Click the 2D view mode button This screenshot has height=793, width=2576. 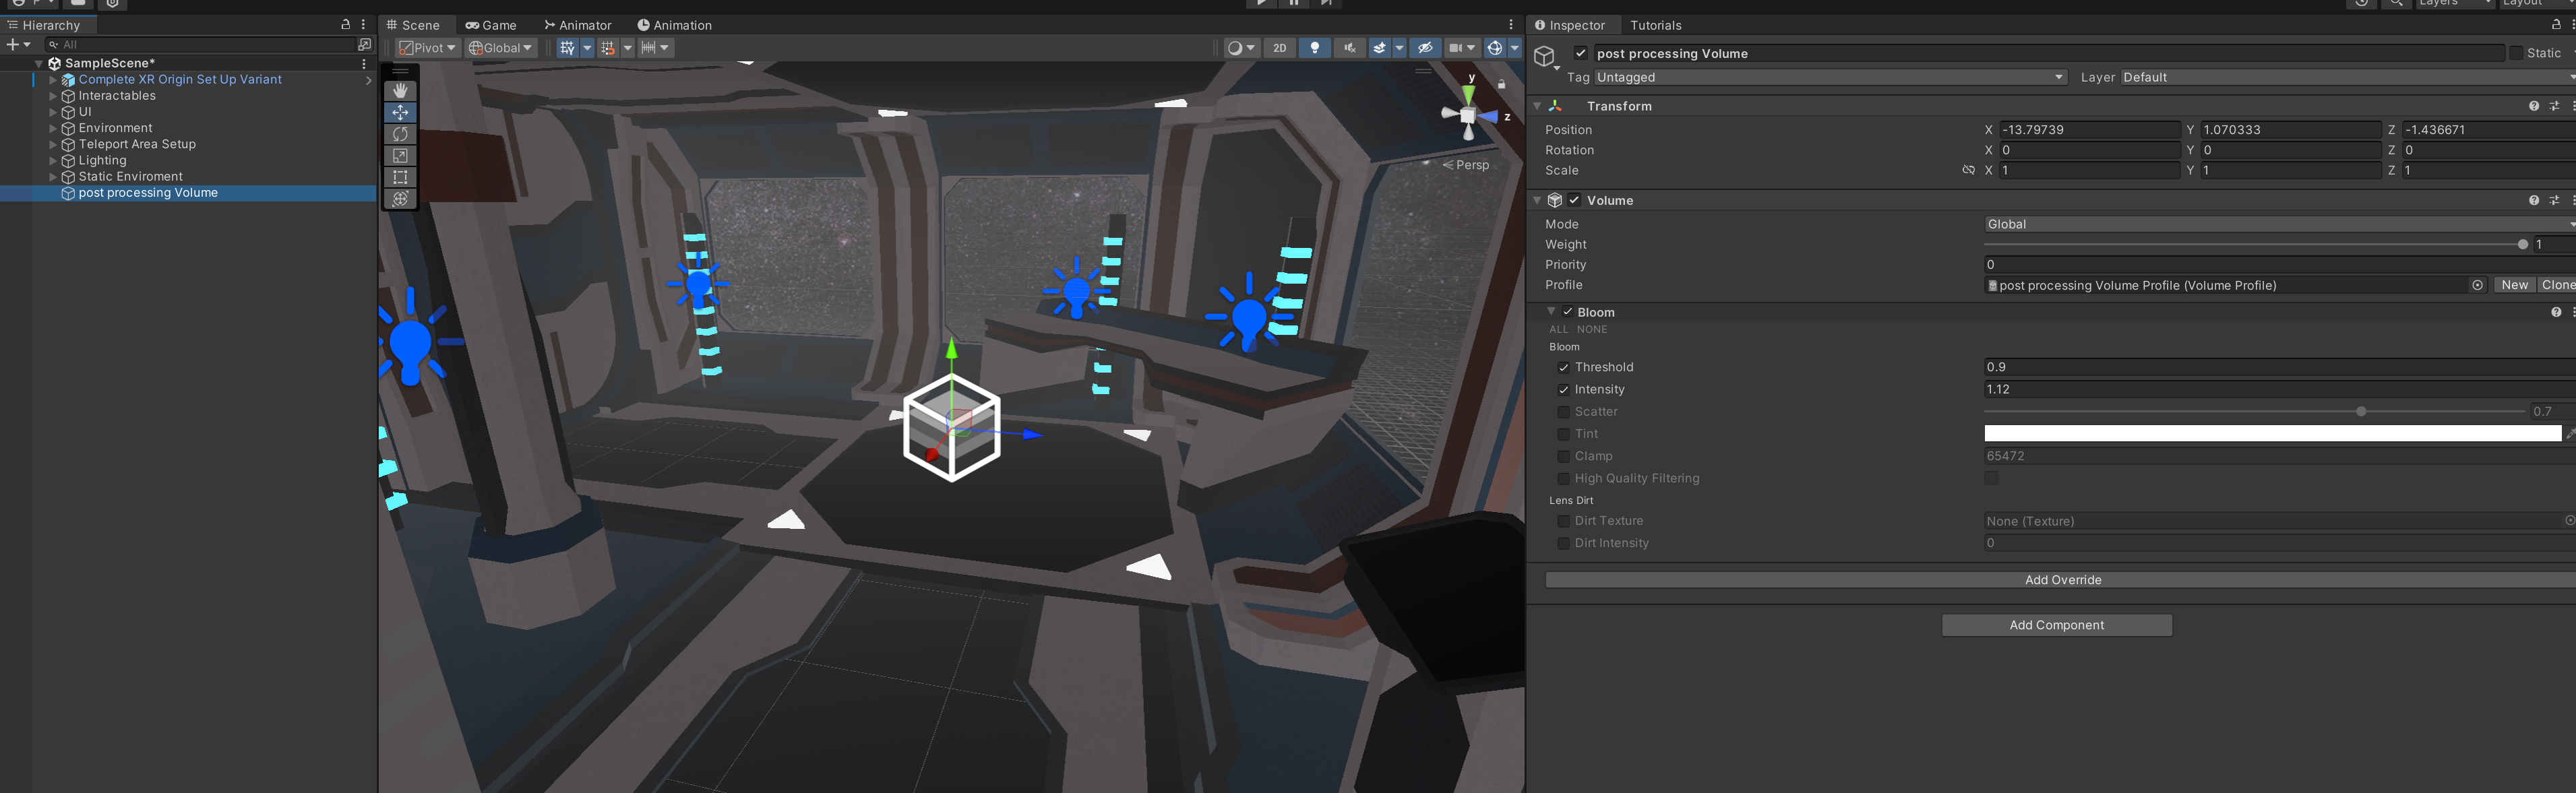(1279, 48)
